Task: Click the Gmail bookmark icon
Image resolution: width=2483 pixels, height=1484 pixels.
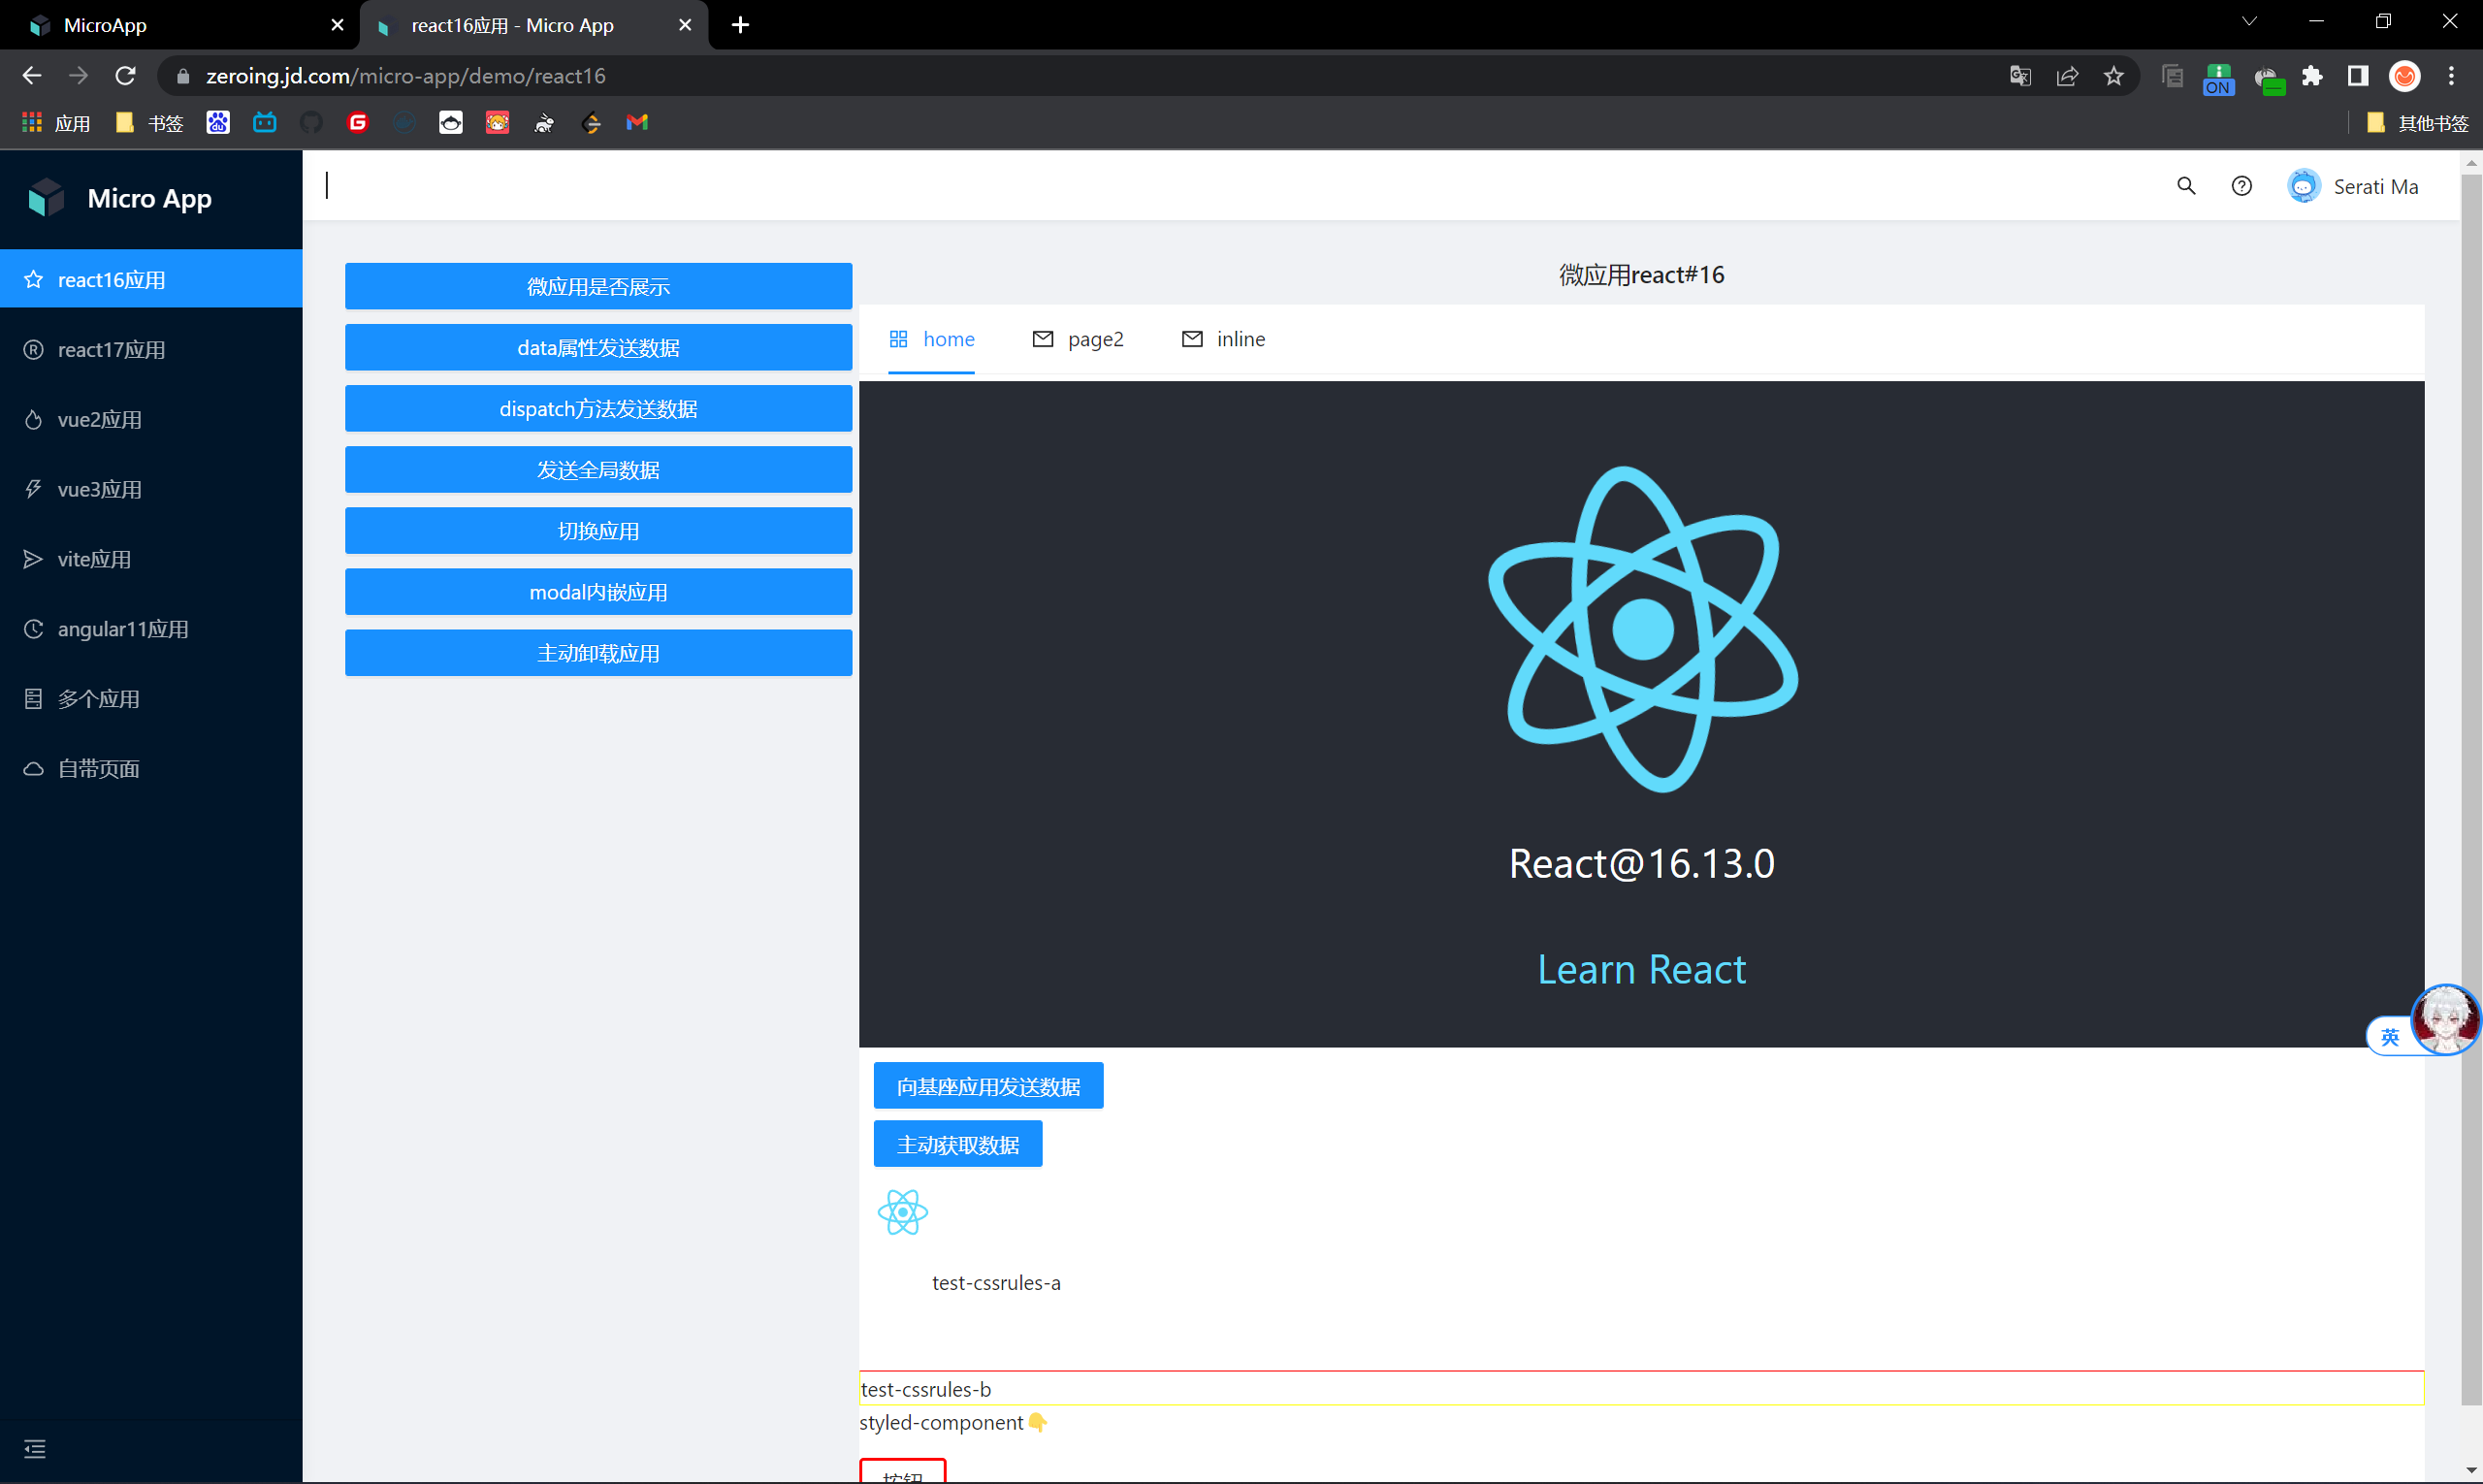Action: (637, 123)
